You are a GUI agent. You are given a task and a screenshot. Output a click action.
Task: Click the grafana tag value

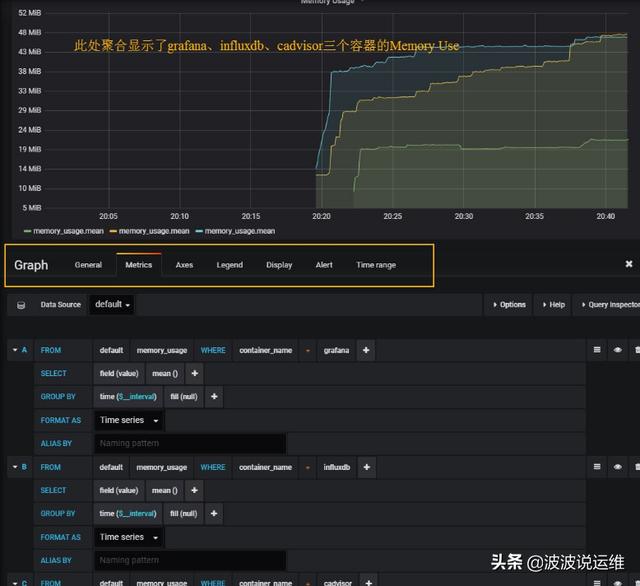336,350
